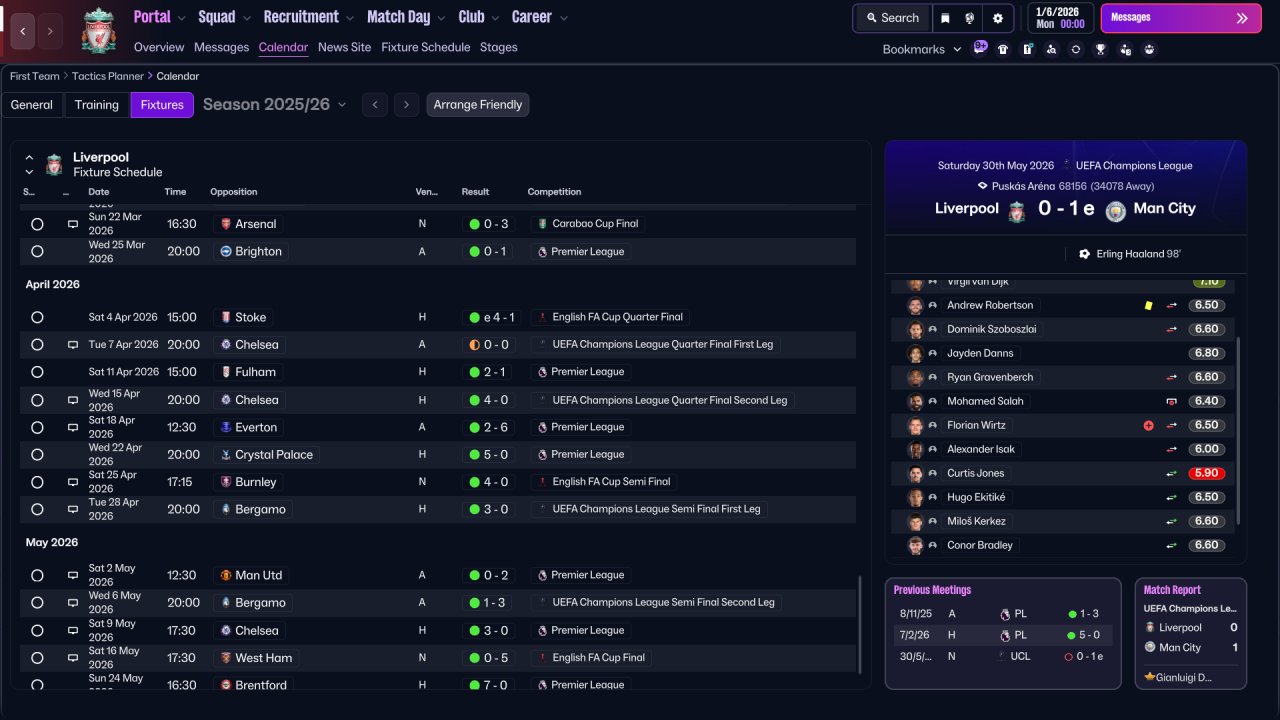
Task: Expand the Bookmarks dropdown
Action: pos(922,49)
